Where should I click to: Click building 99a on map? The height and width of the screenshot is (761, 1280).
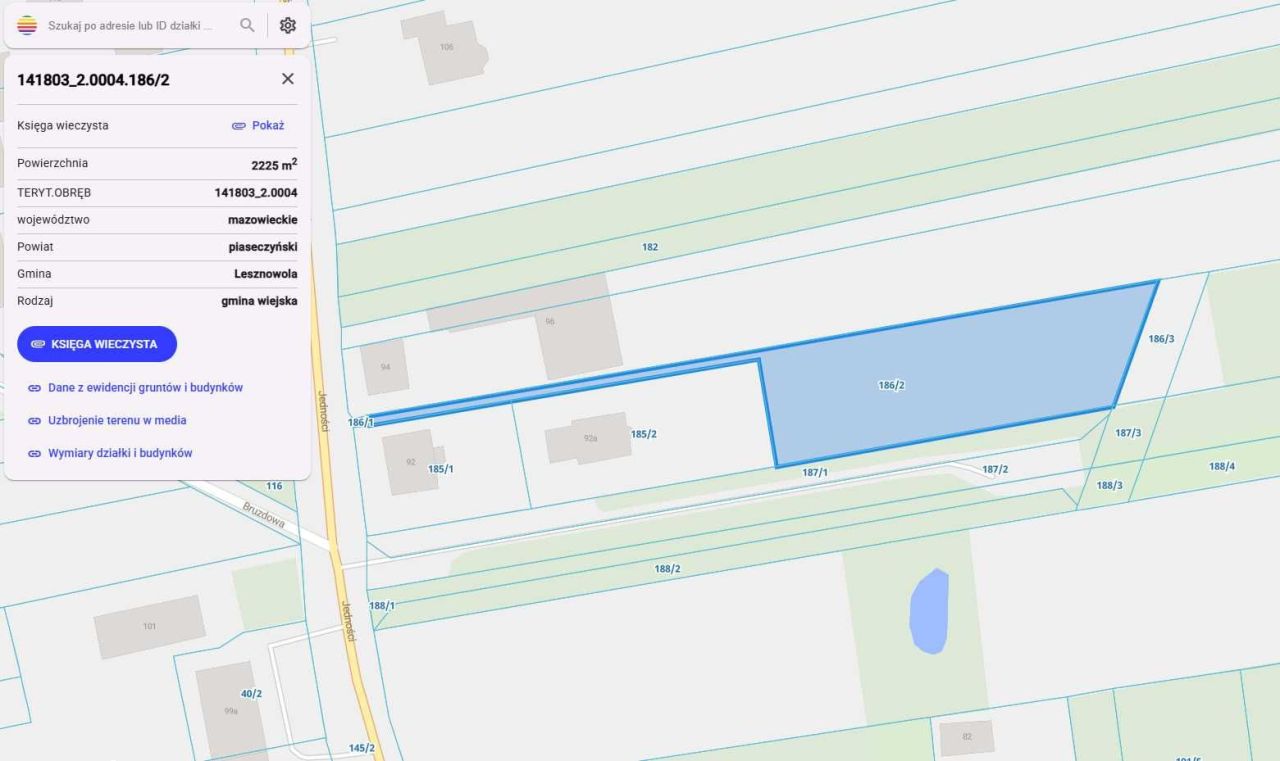231,711
